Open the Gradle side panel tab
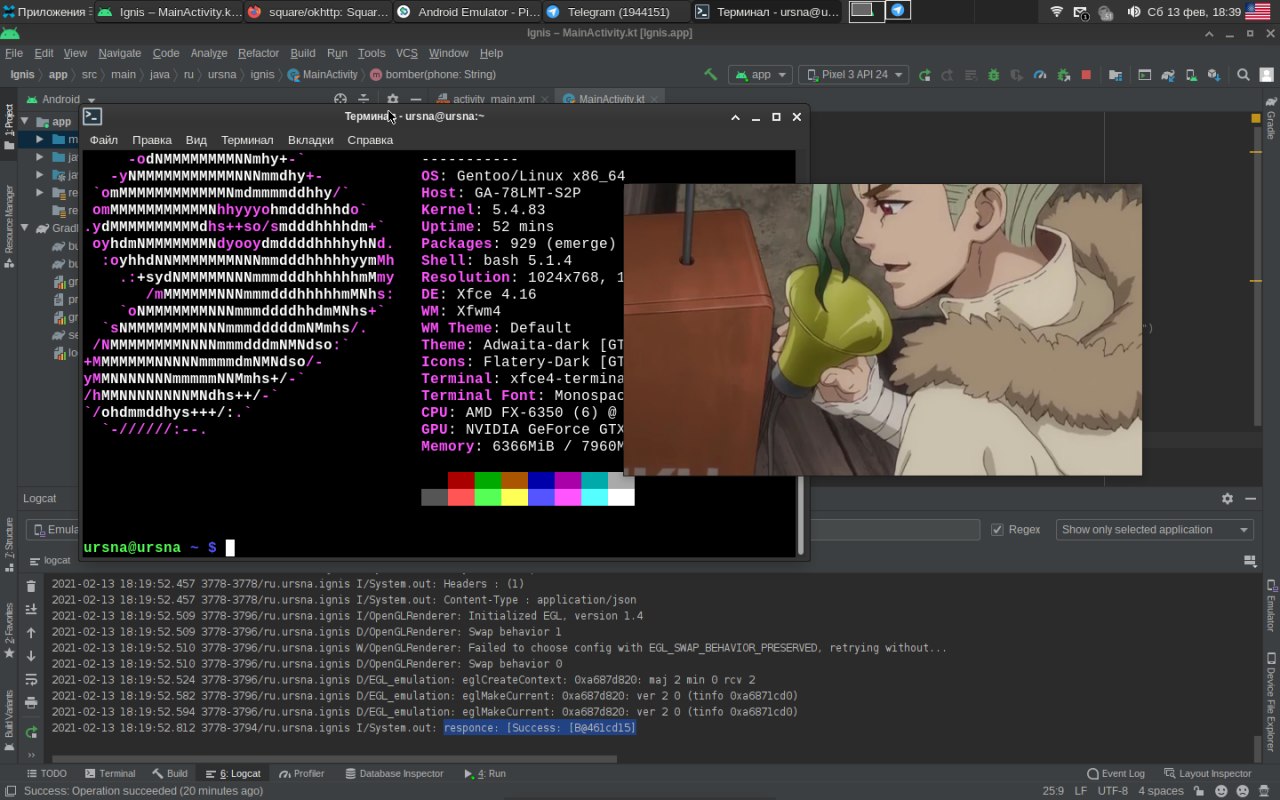Screen dimensions: 1280x800 click(1271, 118)
